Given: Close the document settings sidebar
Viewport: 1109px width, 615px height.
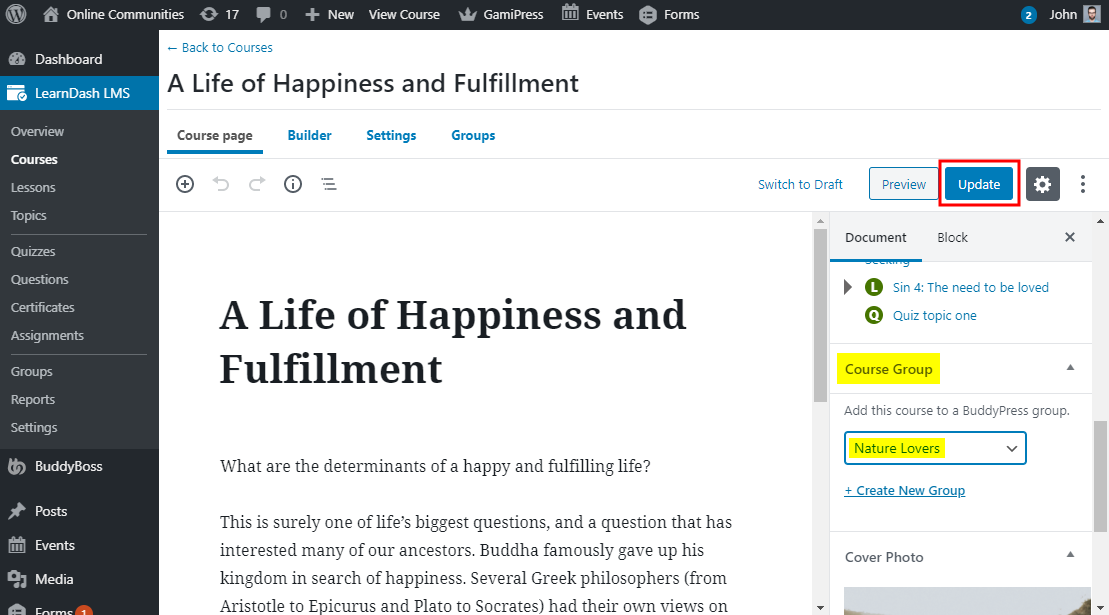Looking at the screenshot, I should (1070, 237).
